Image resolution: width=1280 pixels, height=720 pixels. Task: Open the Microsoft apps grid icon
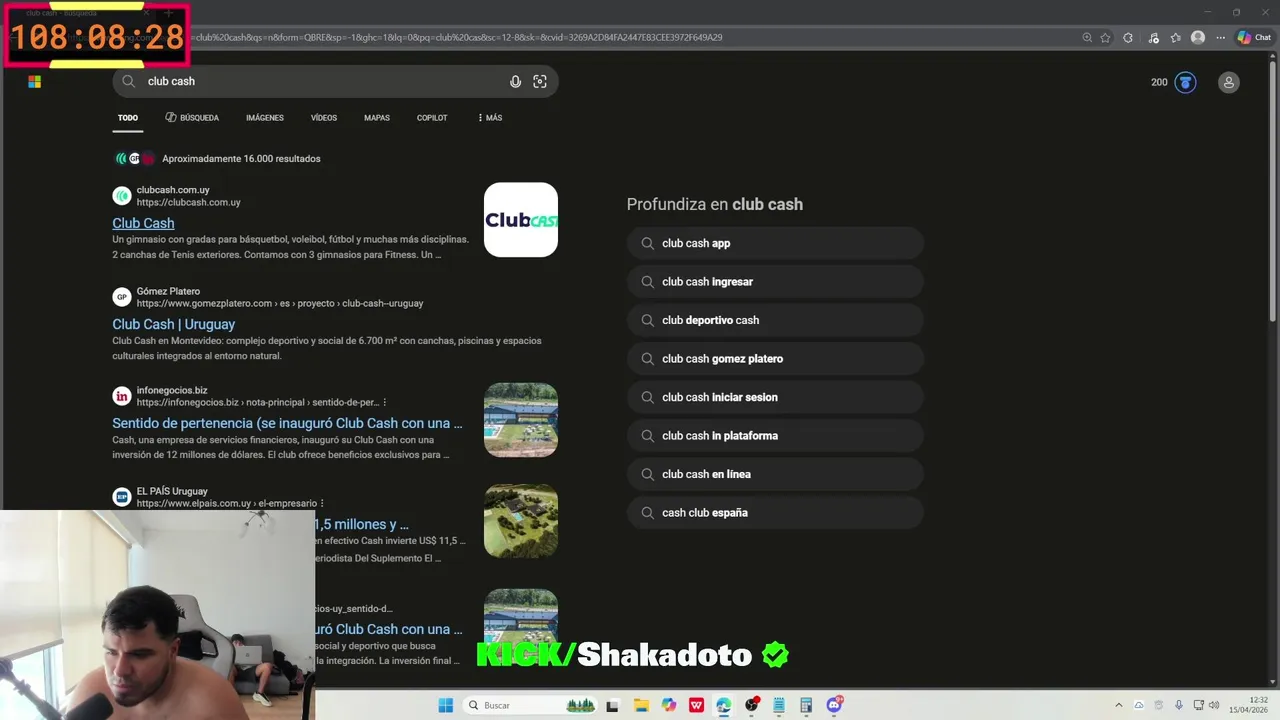(35, 82)
